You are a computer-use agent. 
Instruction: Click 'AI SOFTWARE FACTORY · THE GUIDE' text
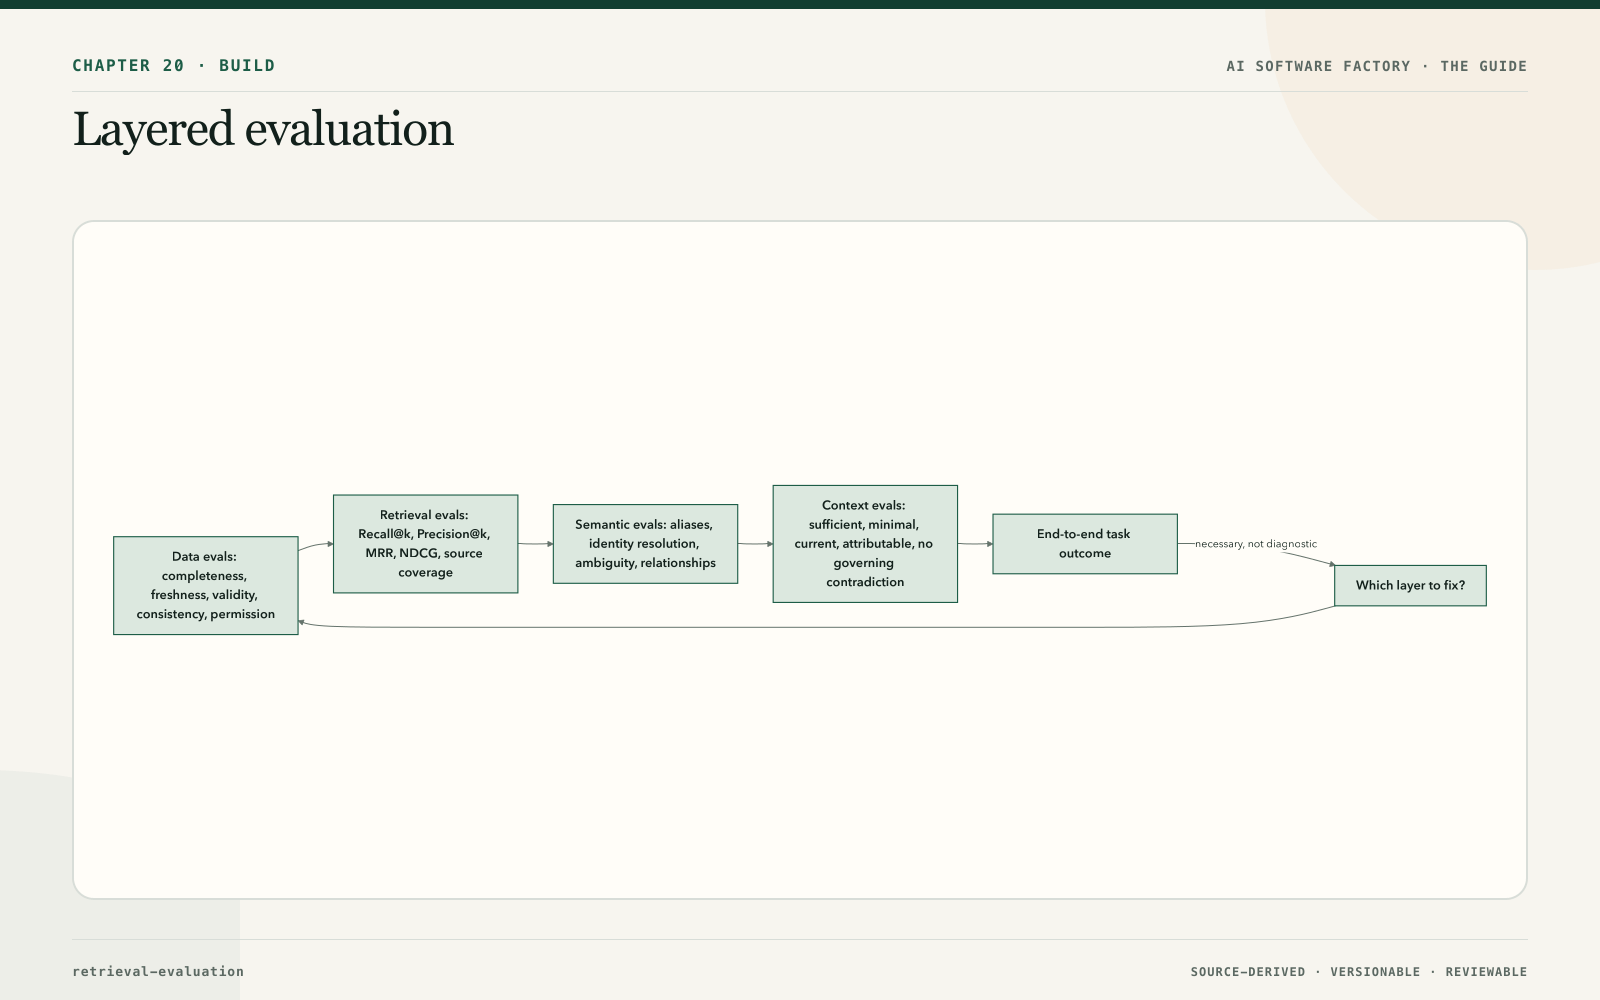[x=1377, y=66]
